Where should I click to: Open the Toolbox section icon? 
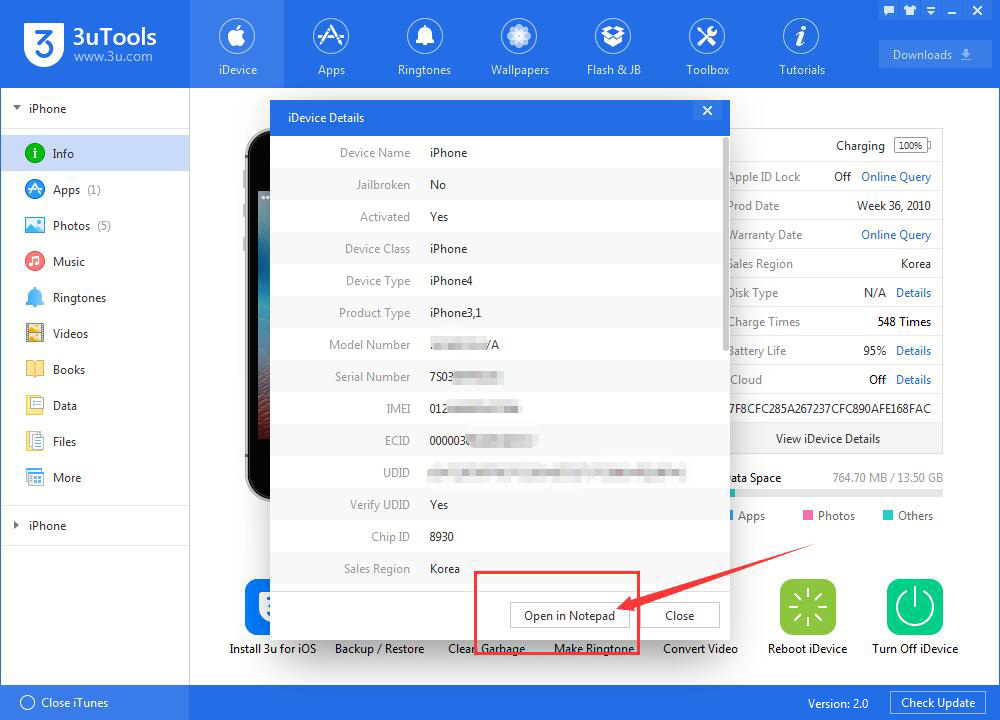point(707,37)
